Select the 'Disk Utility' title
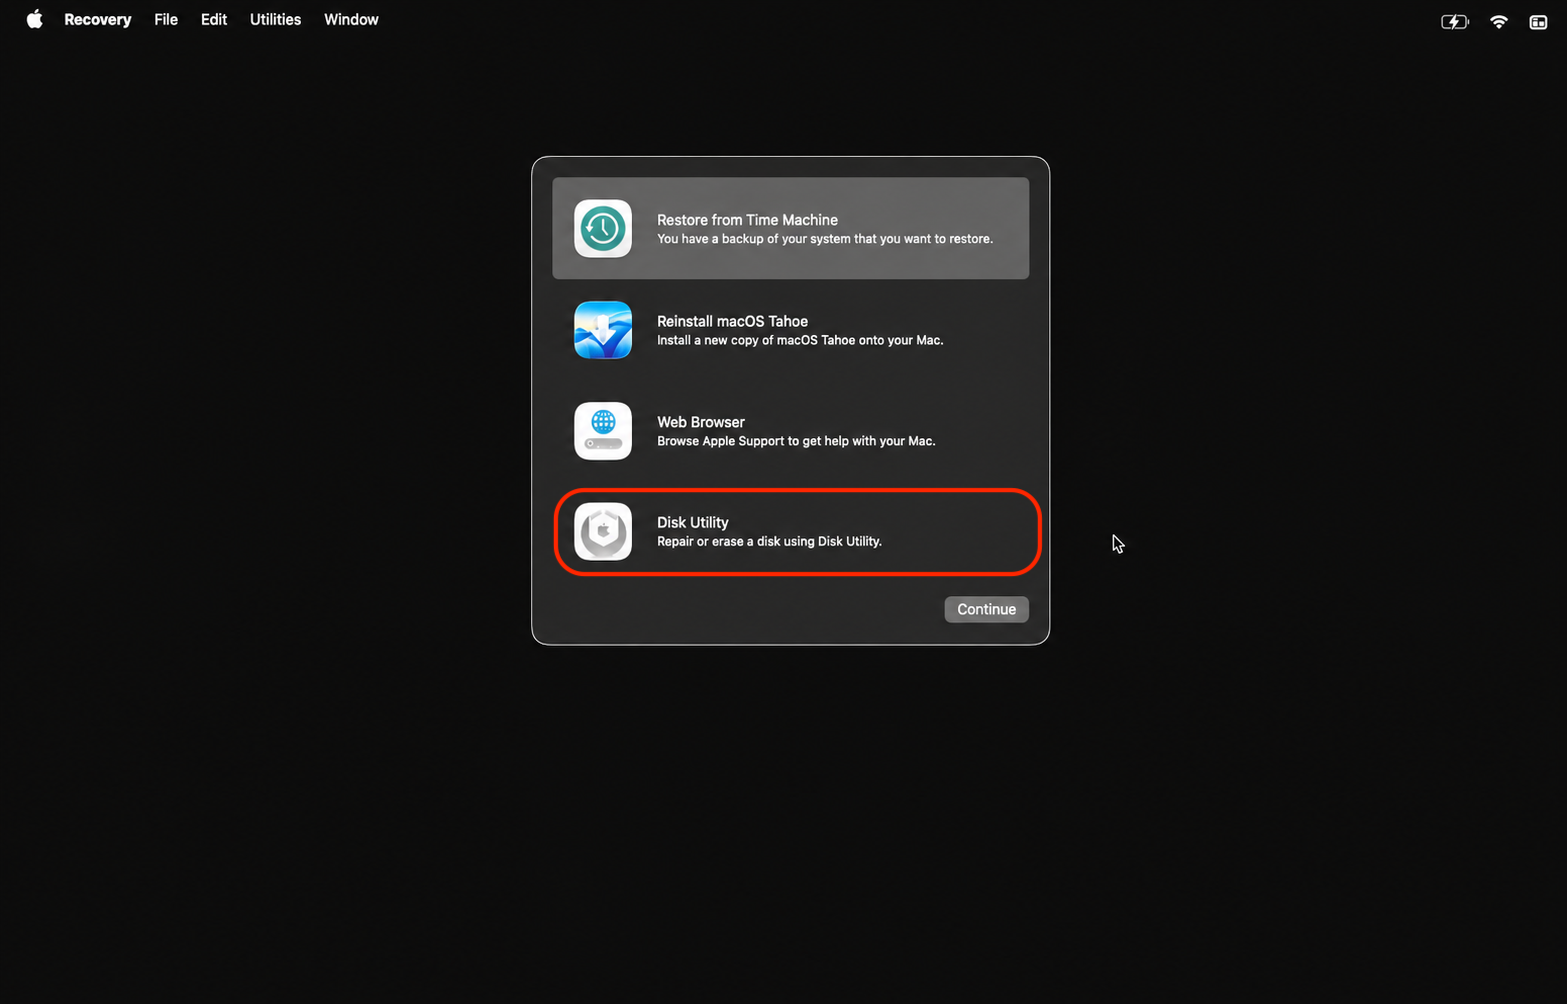Image resolution: width=1567 pixels, height=1004 pixels. pos(692,522)
